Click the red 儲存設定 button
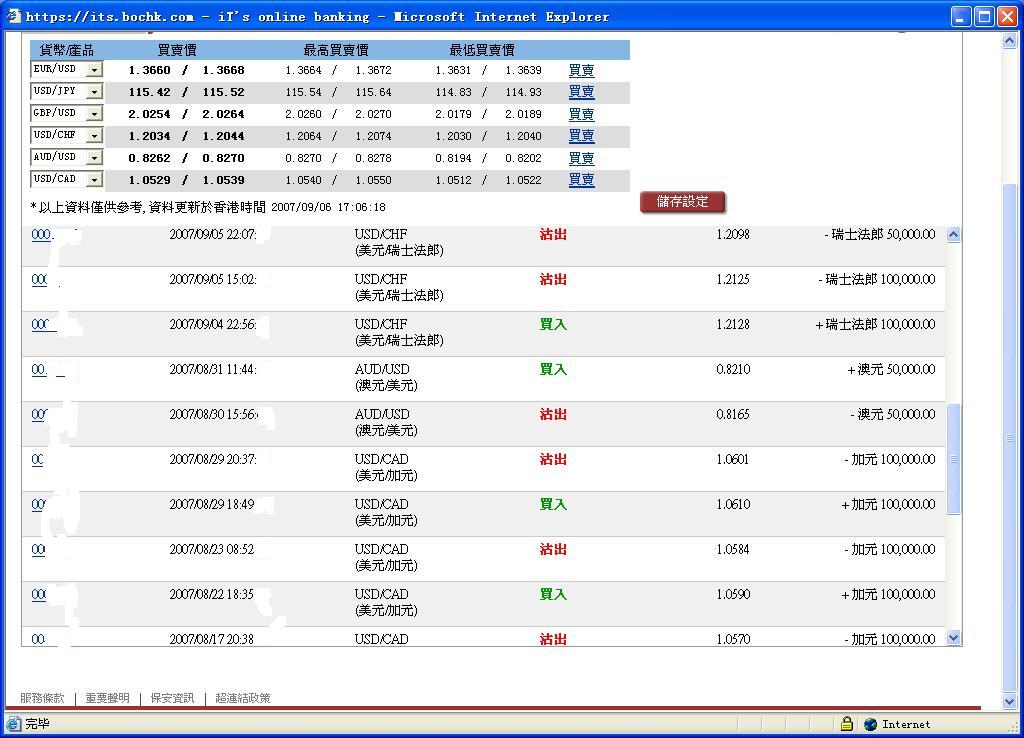The height and width of the screenshot is (738, 1024). (682, 202)
